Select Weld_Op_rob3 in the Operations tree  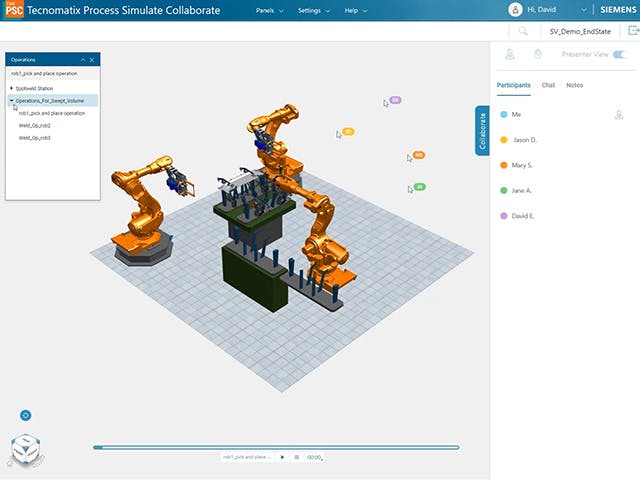[35, 138]
